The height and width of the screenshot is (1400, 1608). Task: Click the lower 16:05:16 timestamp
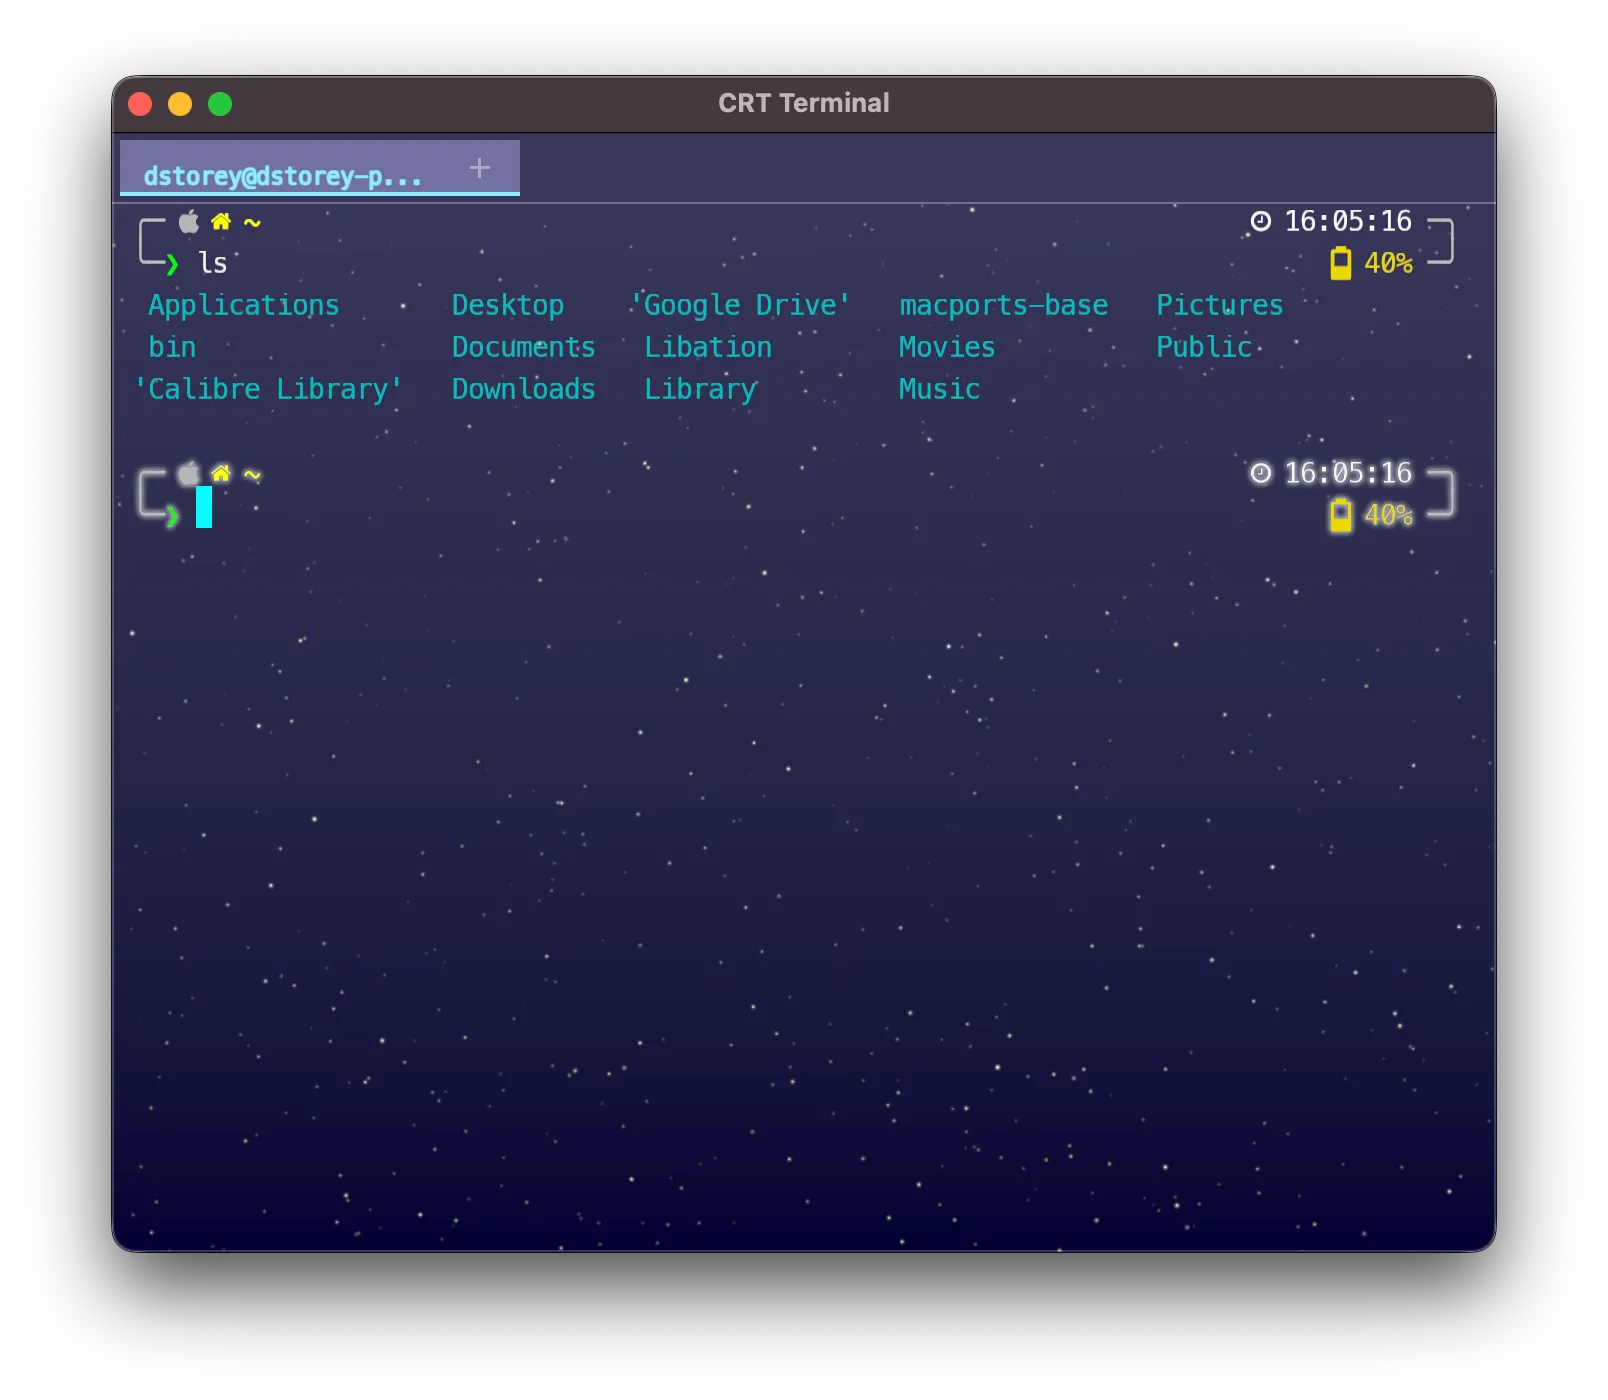1348,473
